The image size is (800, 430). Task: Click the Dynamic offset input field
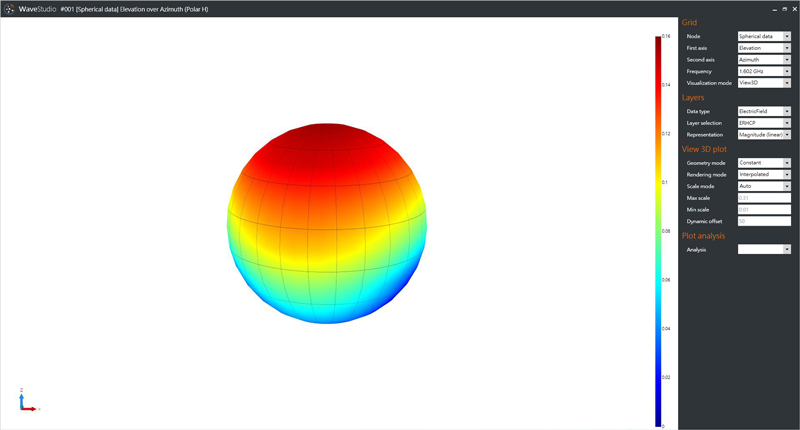tap(763, 221)
